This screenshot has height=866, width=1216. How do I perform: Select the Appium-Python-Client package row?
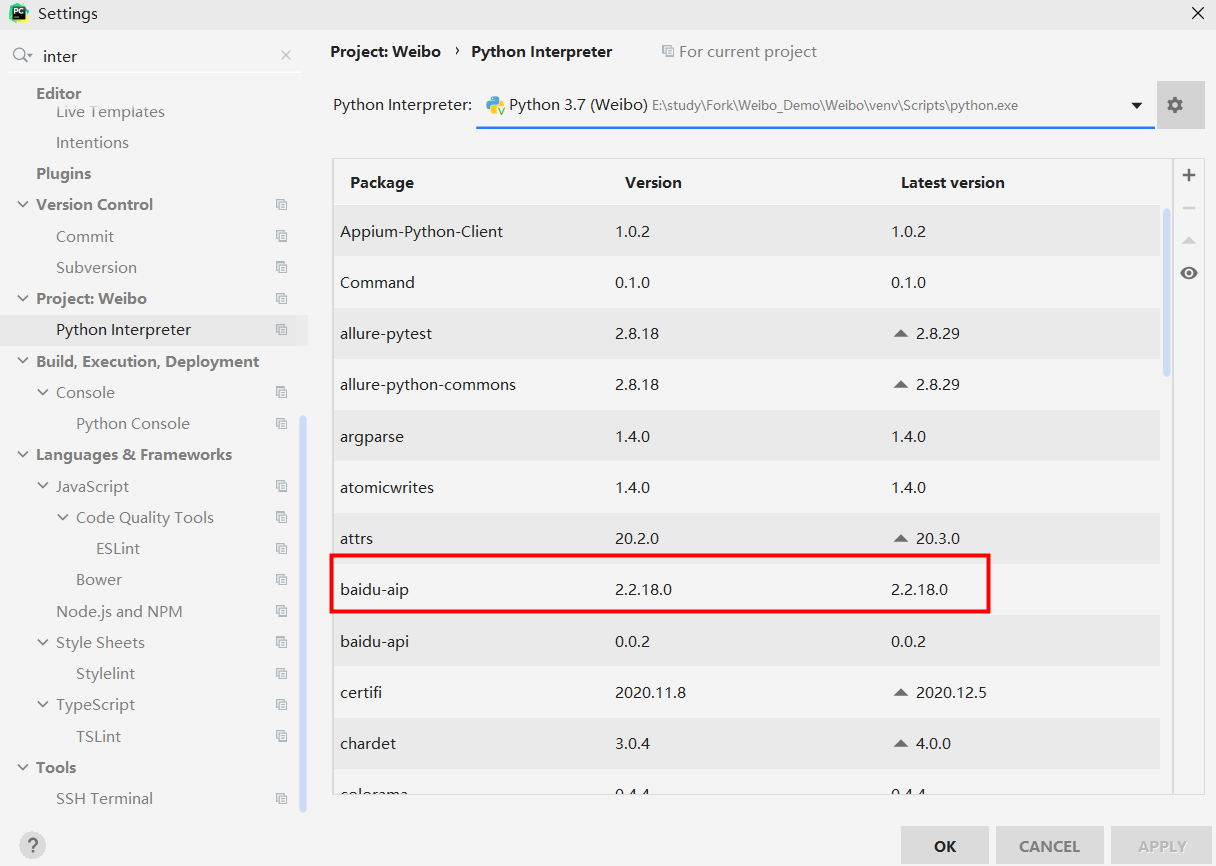[747, 231]
